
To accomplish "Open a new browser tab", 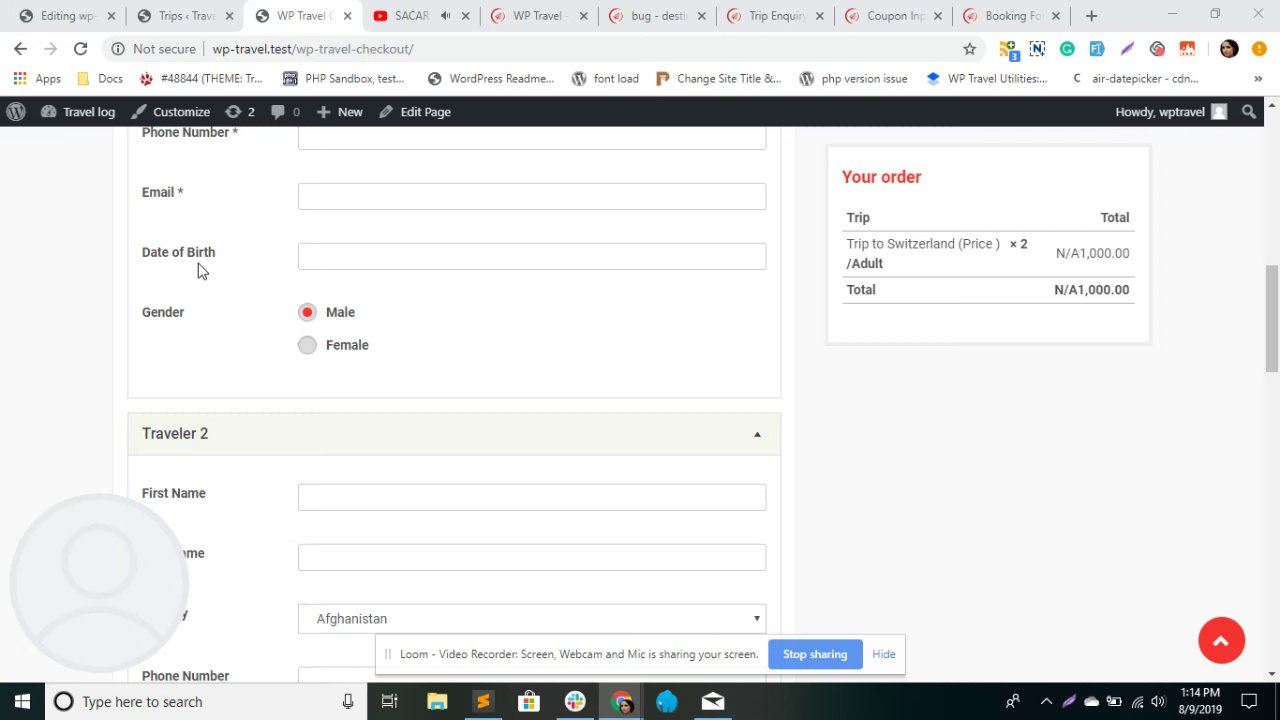I will click(x=1091, y=16).
